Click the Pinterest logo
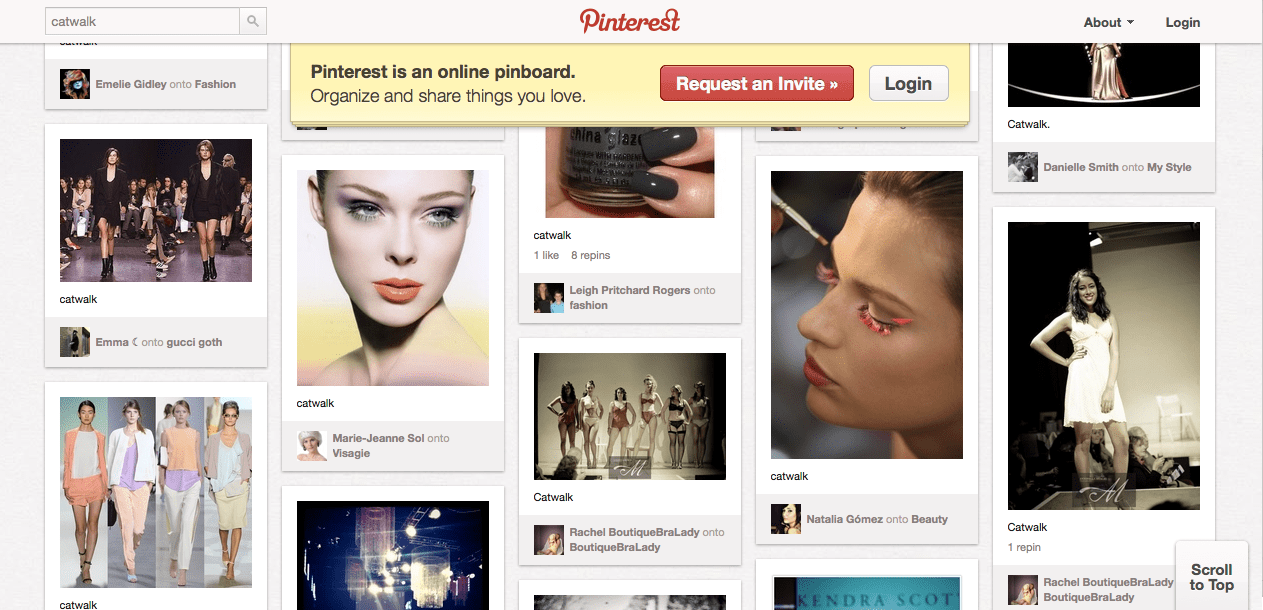Image resolution: width=1263 pixels, height=610 pixels. coord(630,20)
